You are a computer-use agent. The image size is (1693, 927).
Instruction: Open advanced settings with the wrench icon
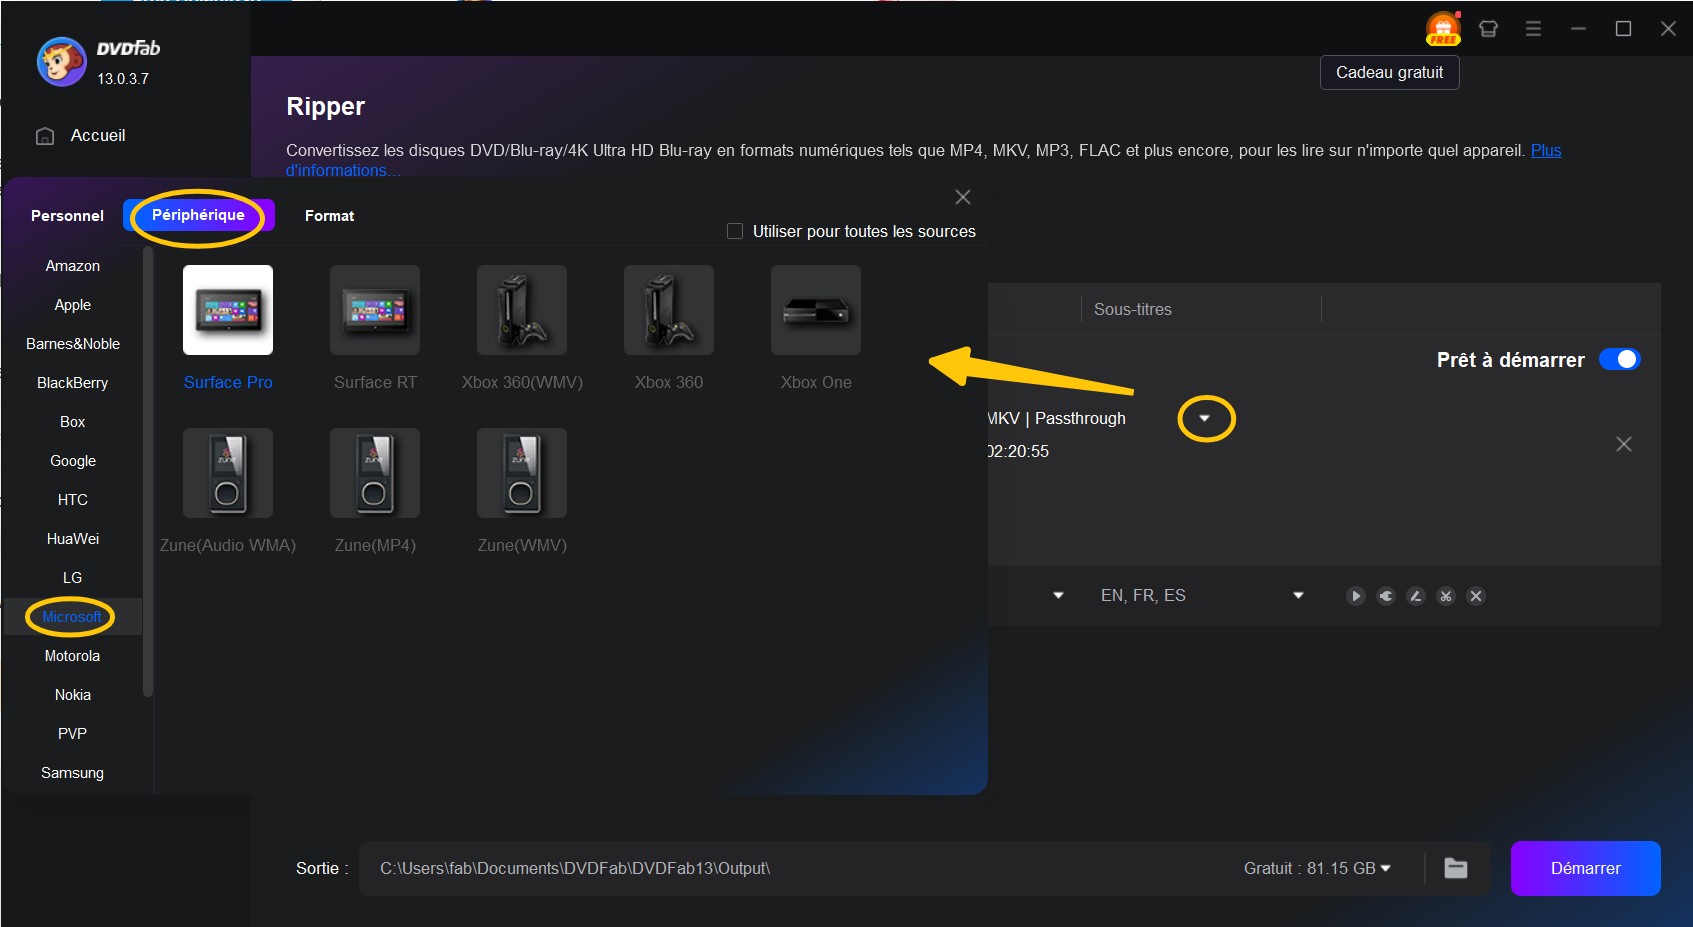point(1386,596)
